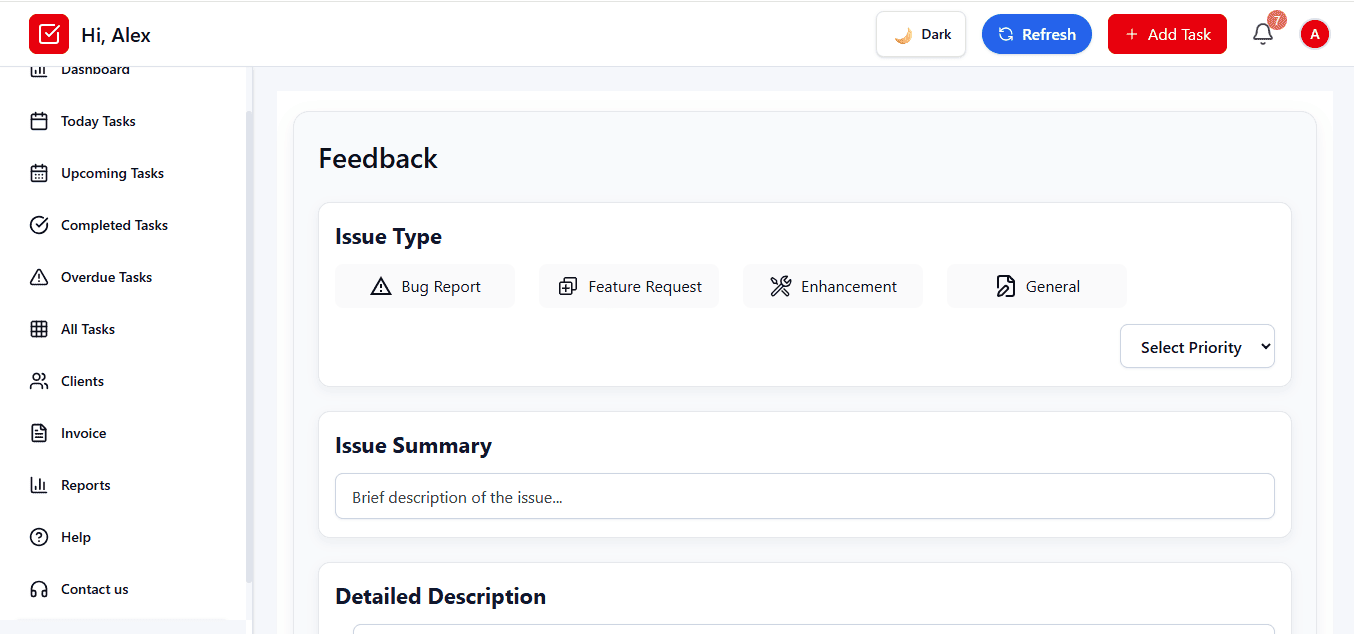1354x634 pixels.
Task: Open the Select Priority dropdown
Action: (1197, 347)
